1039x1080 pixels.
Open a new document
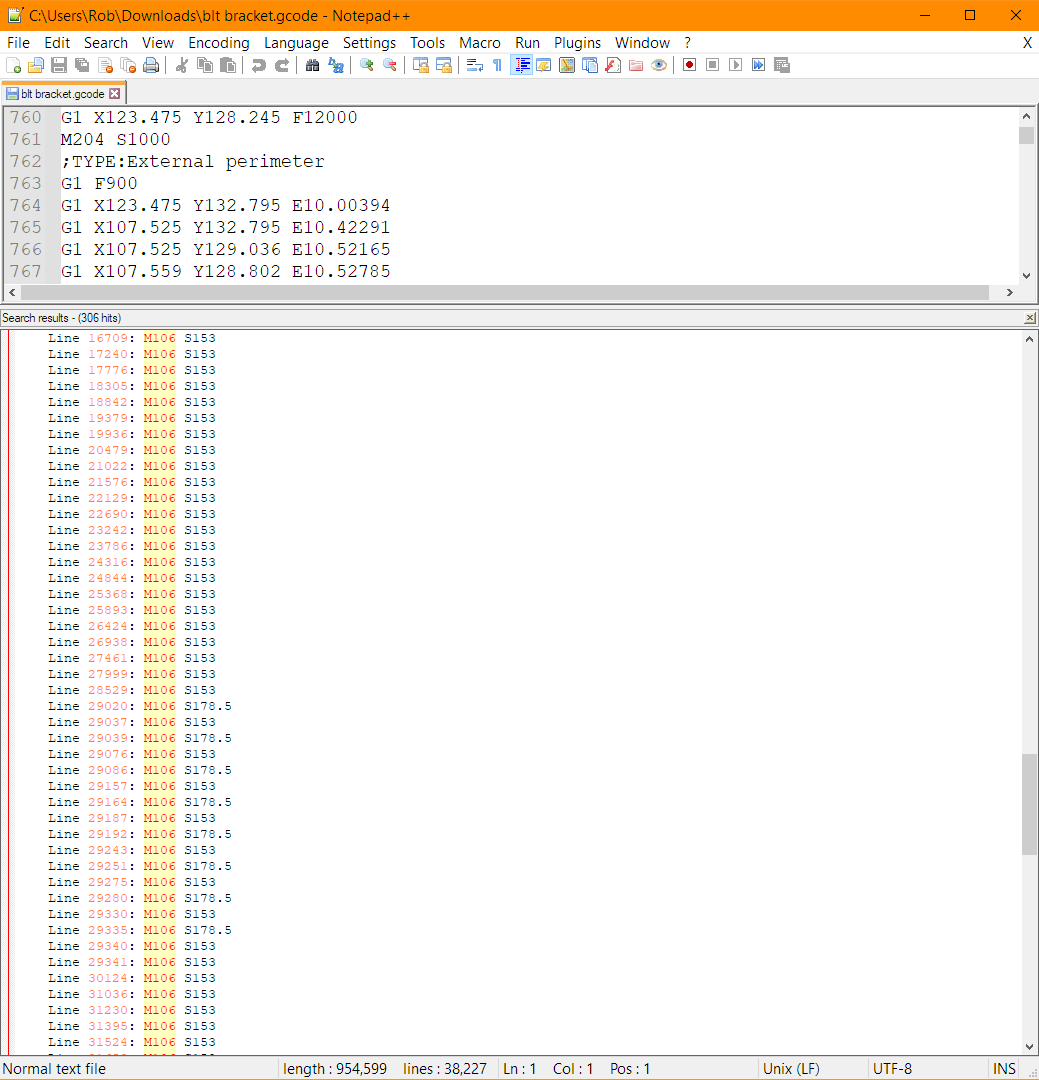click(x=12, y=64)
